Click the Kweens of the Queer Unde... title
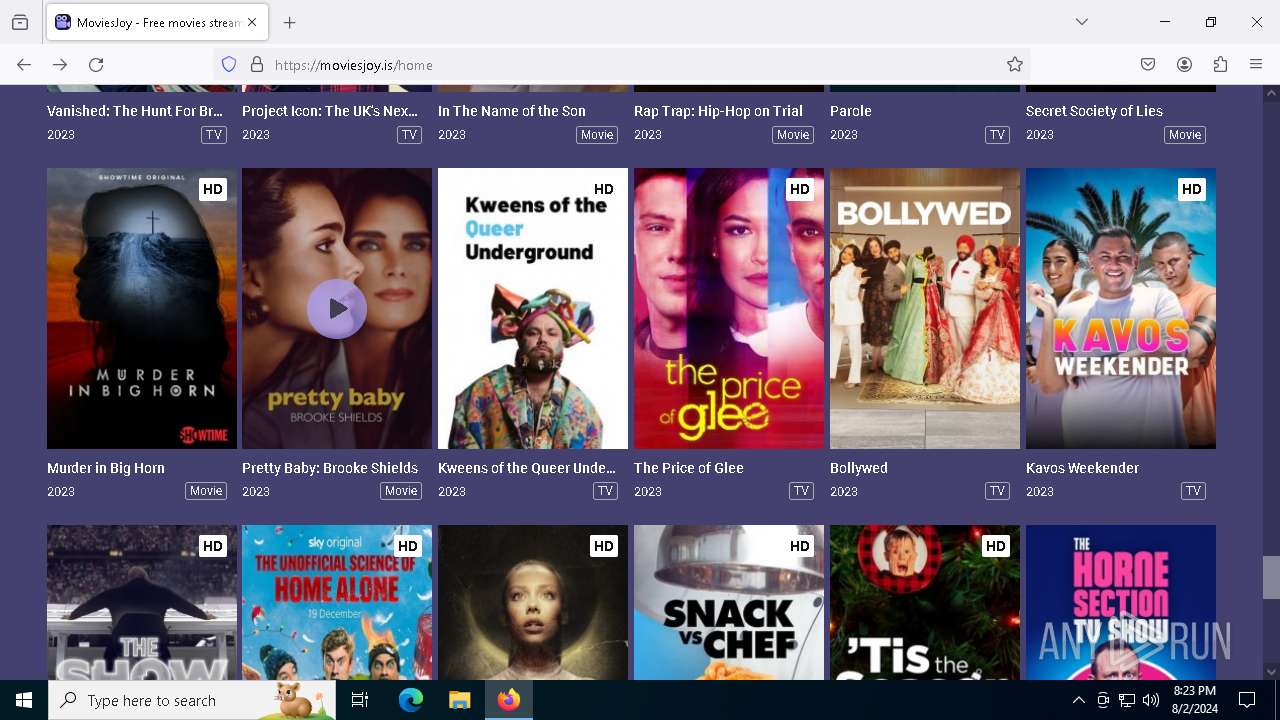The height and width of the screenshot is (720, 1280). (x=527, y=468)
